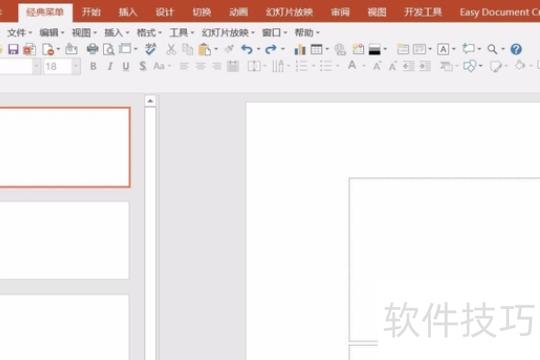Open the font size 18 dropdown arrow
This screenshot has height=360, width=540.
click(x=76, y=66)
